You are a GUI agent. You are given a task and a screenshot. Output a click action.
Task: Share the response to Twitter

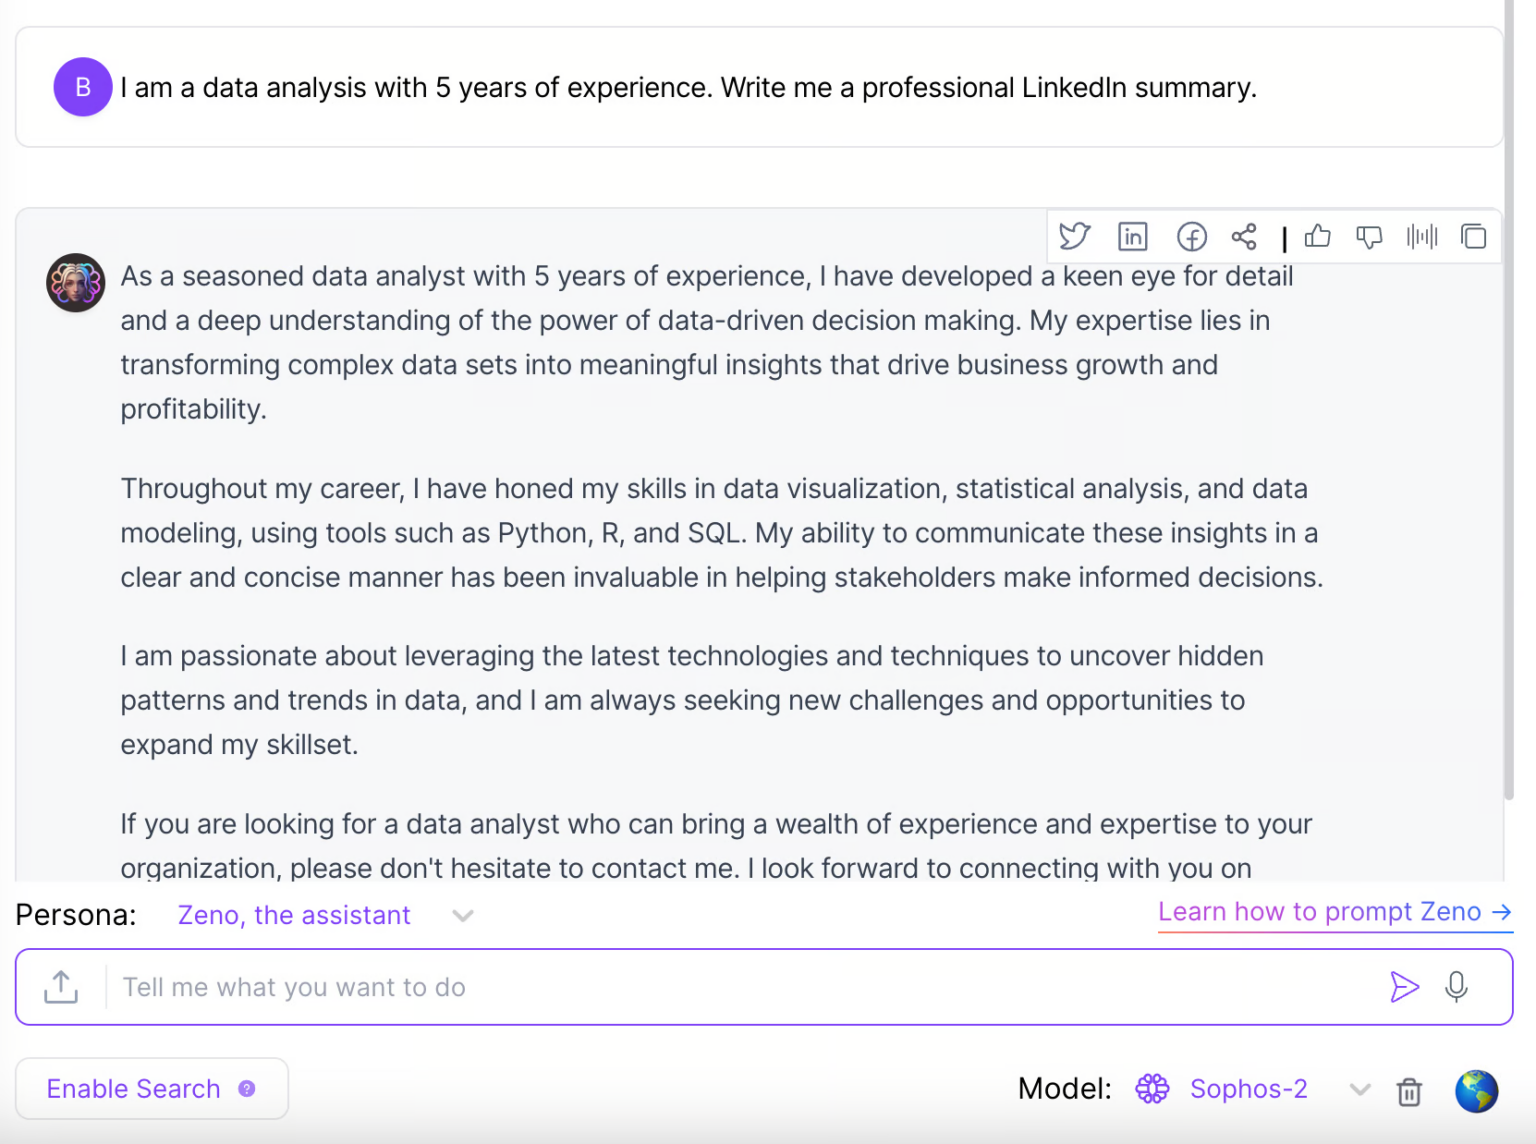click(x=1075, y=237)
